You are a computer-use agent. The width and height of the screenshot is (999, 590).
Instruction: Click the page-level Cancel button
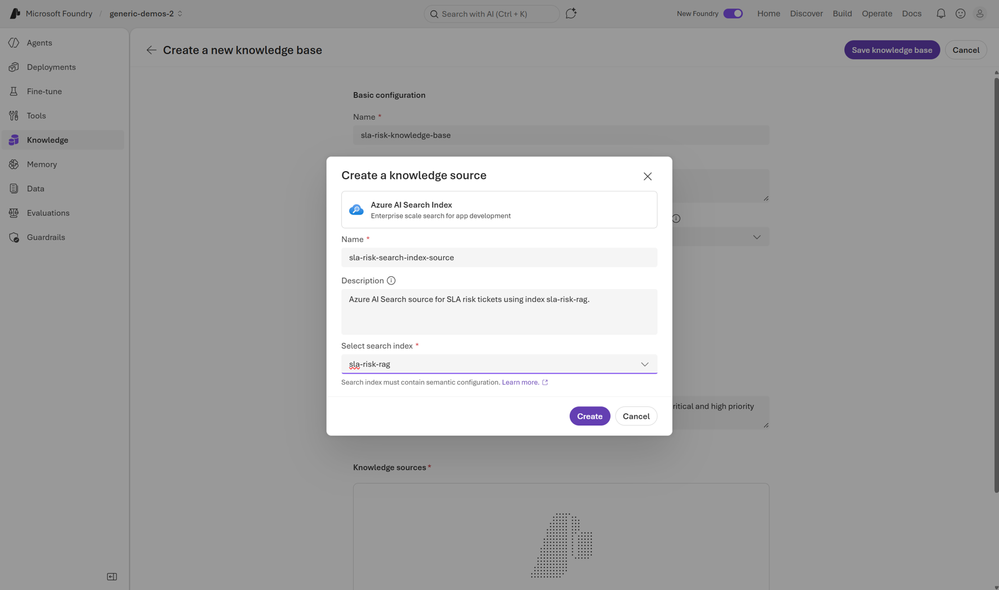(965, 50)
